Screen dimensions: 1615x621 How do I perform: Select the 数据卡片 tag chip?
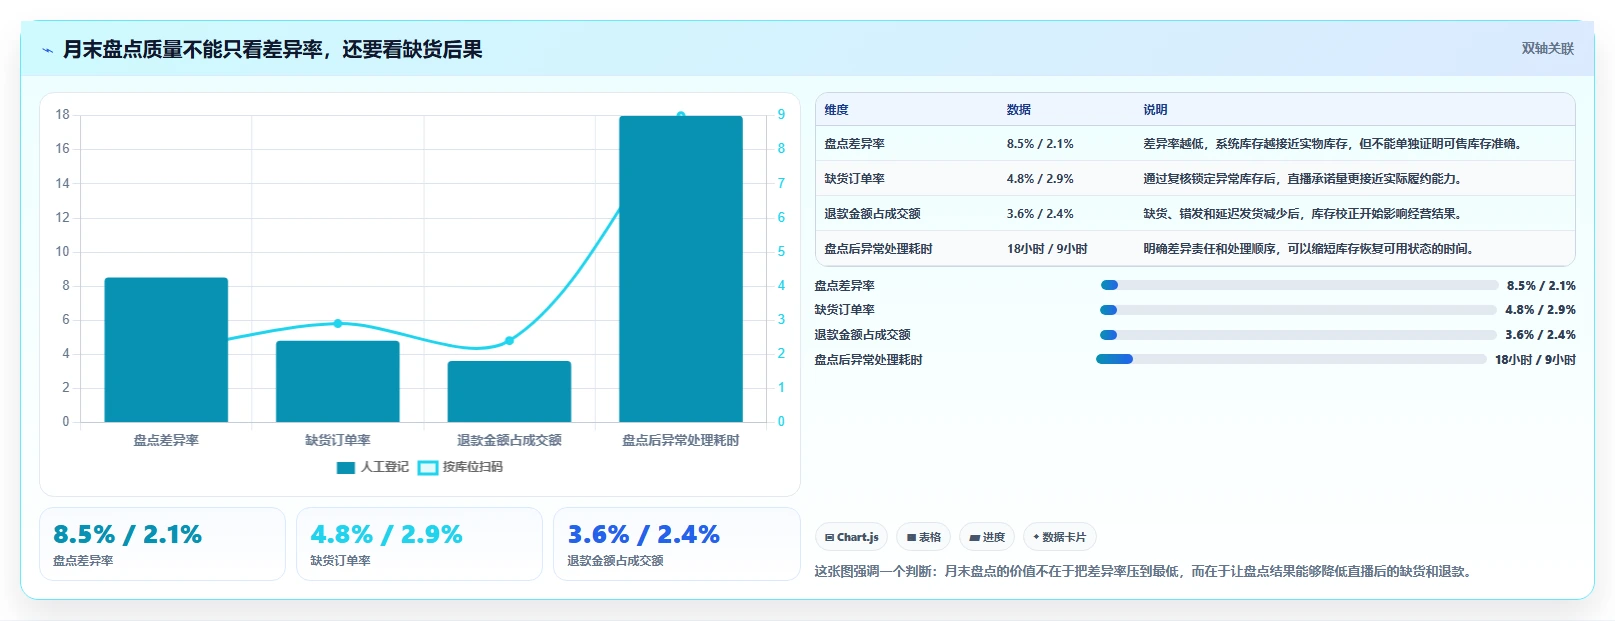(x=1060, y=537)
